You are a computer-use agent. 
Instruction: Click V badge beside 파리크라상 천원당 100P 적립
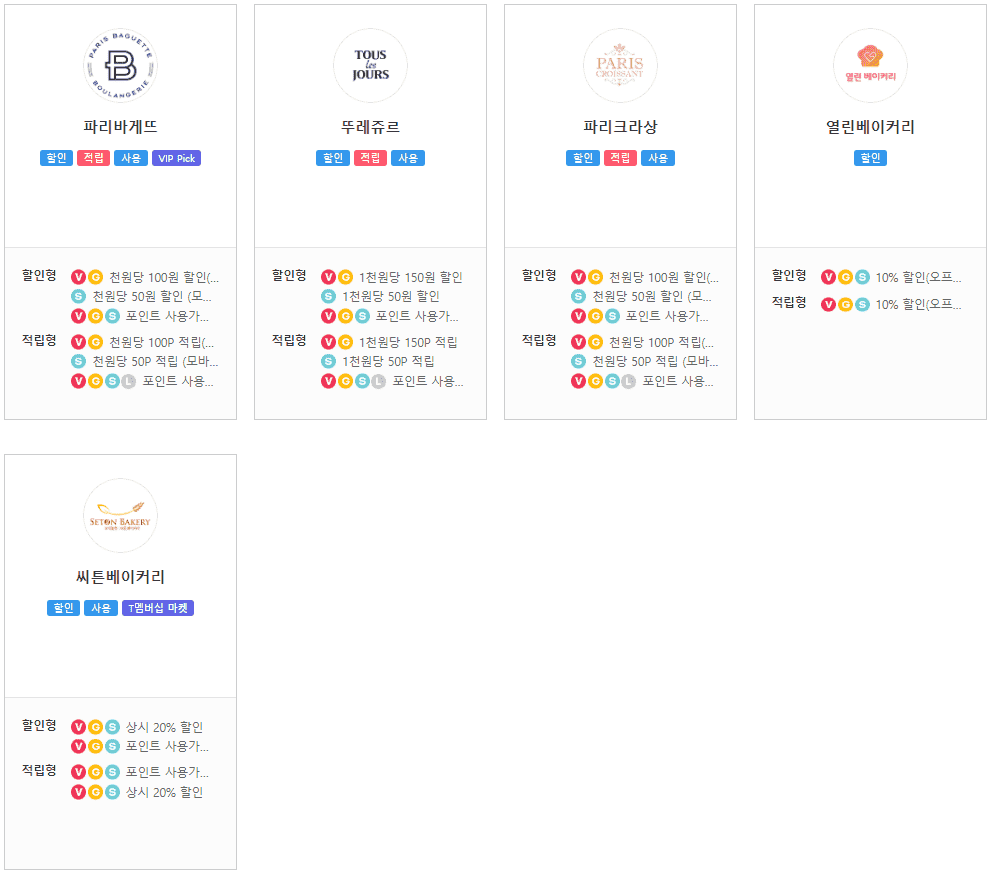pyautogui.click(x=578, y=342)
